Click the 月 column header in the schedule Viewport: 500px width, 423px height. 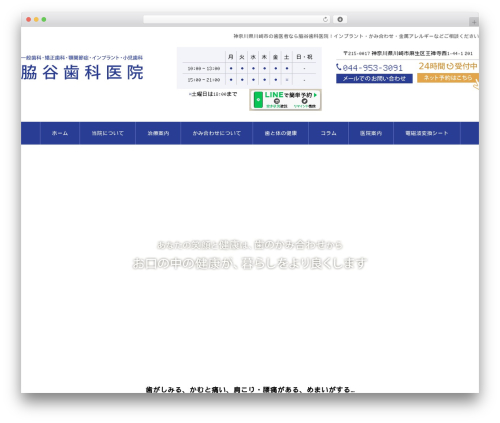point(231,57)
